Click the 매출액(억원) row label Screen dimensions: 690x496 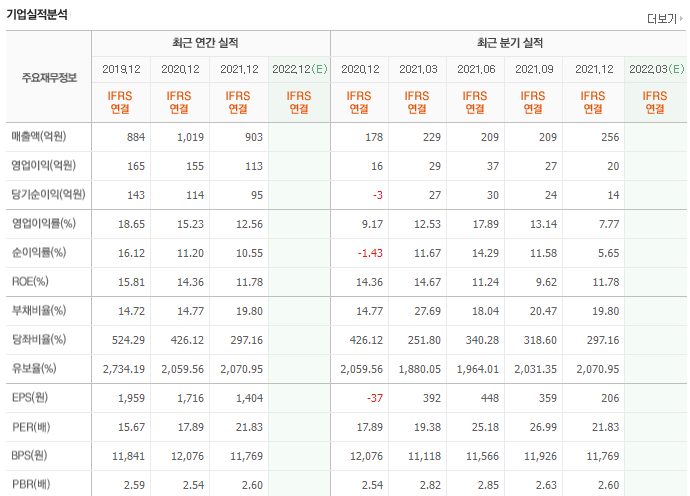click(39, 136)
